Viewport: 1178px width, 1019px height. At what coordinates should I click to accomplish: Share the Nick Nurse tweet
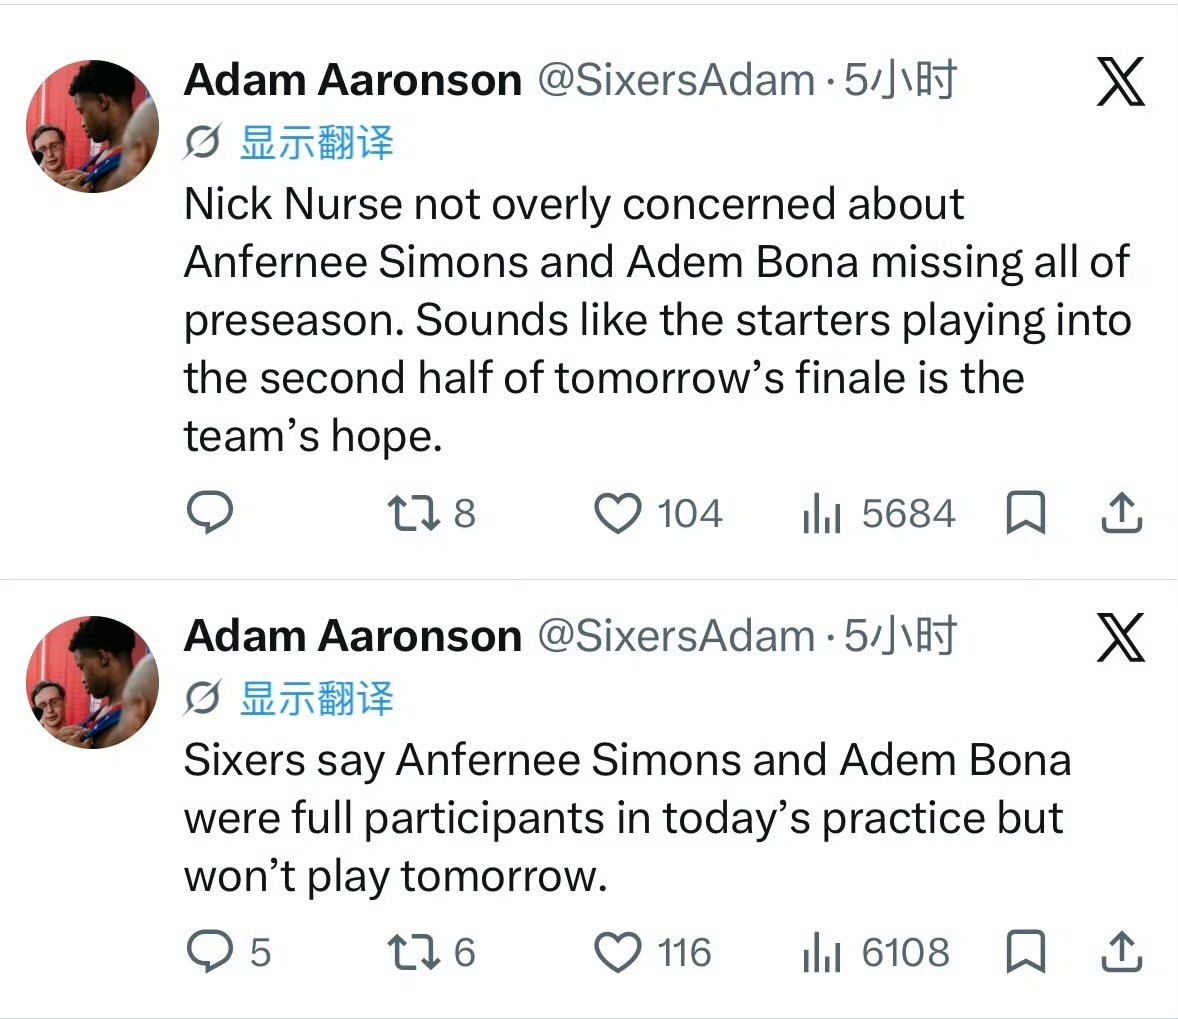point(1122,513)
